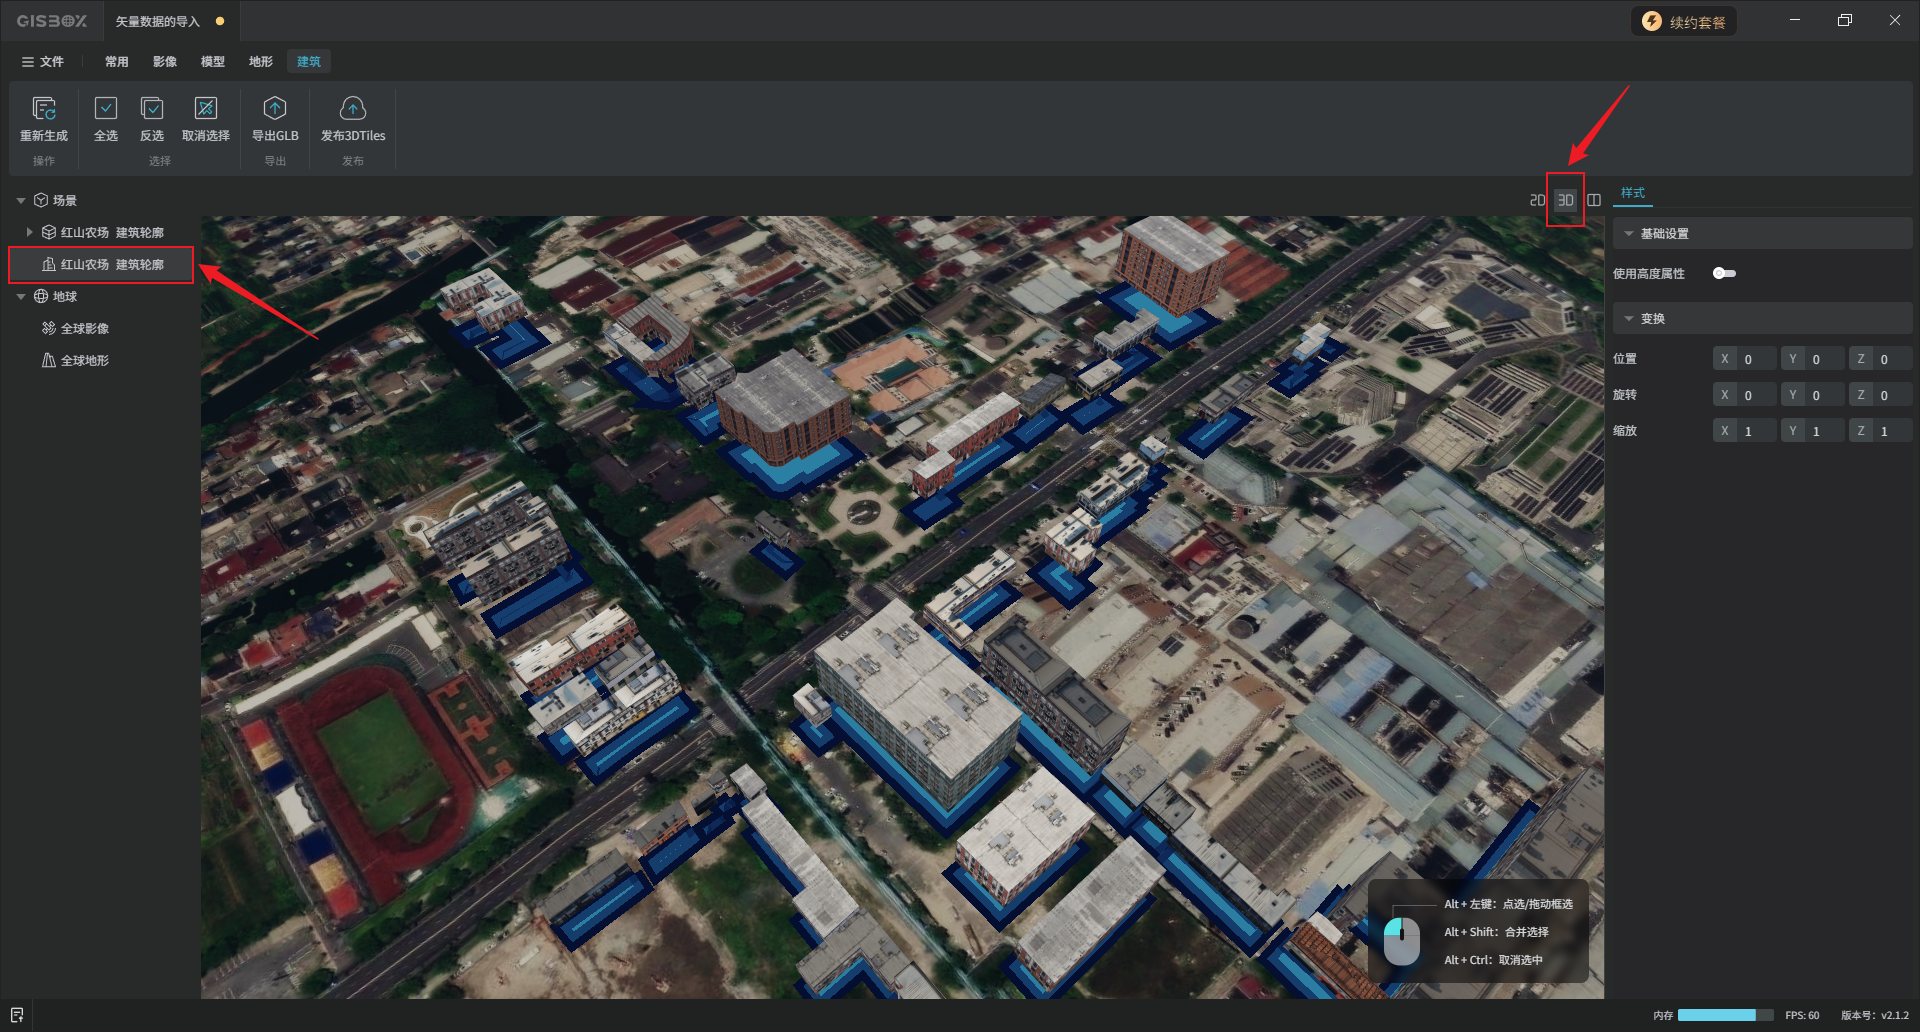This screenshot has width=1920, height=1032.
Task: Click the 内存 memory usage bar
Action: click(1724, 1015)
